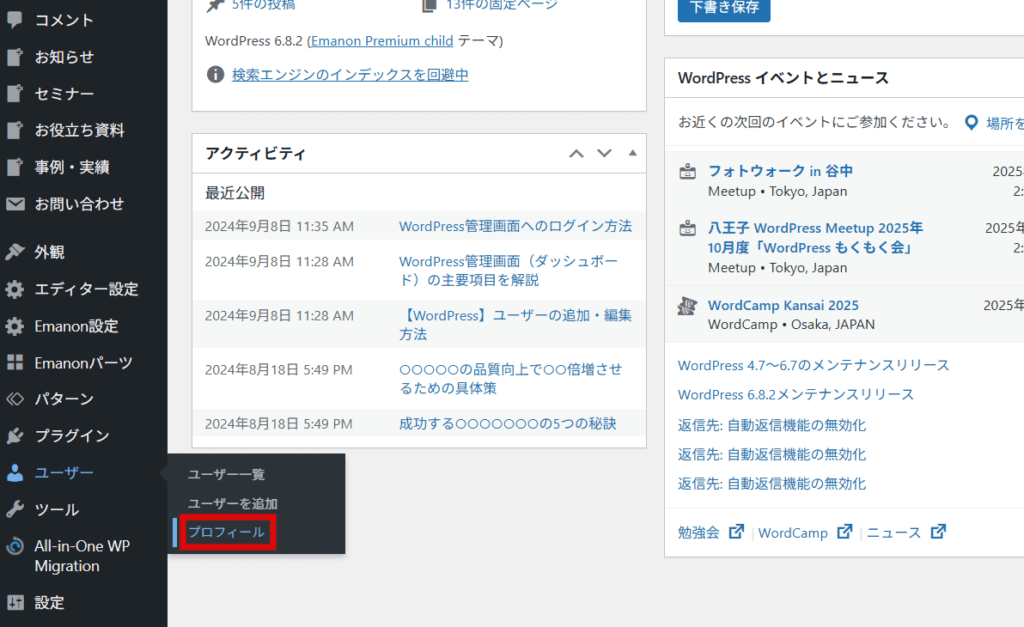Screen dimensions: 1024x627
Task: Click the Tools wrench icon
Action: coord(15,510)
